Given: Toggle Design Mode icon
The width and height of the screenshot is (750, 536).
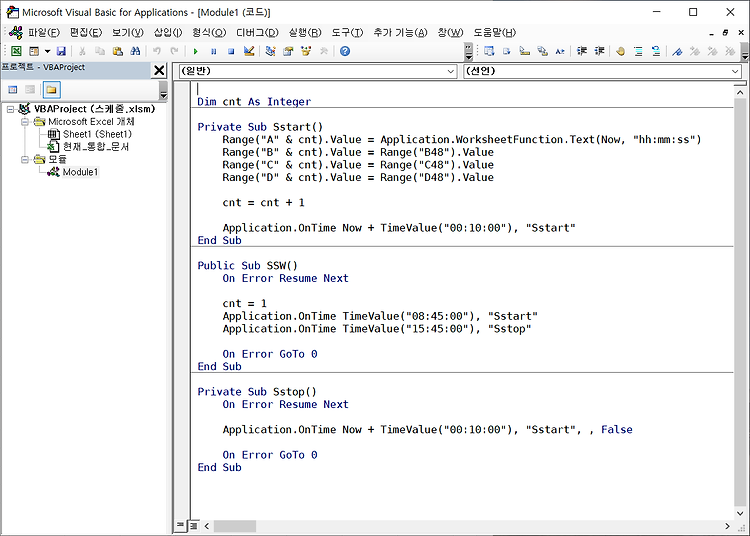Looking at the screenshot, I should click(x=249, y=51).
